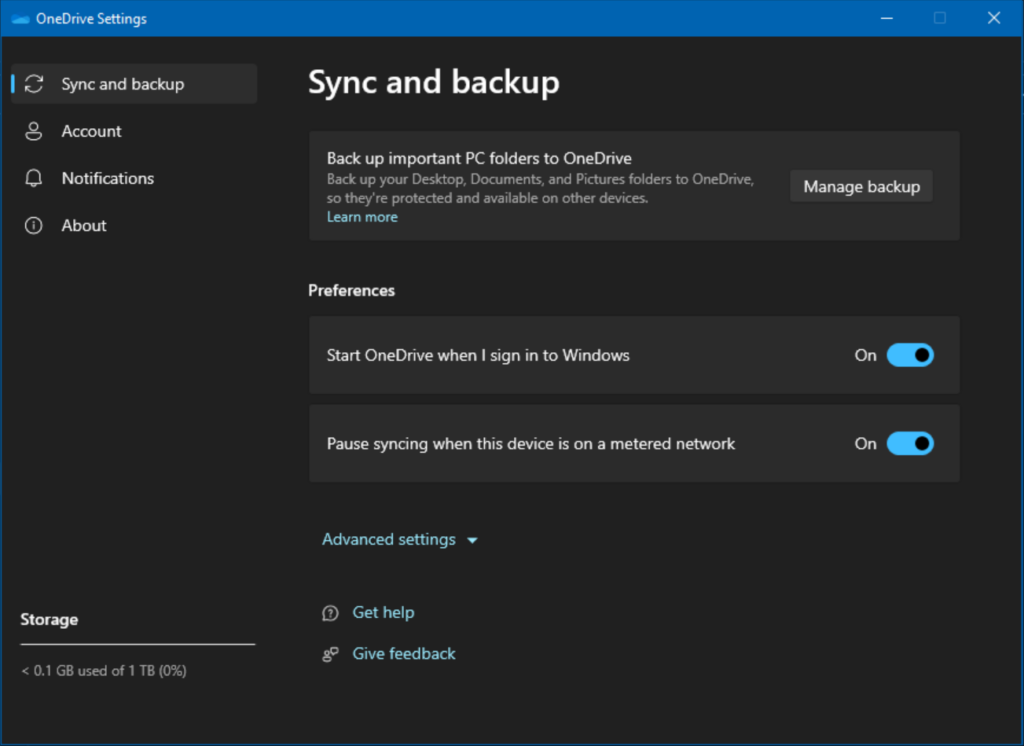This screenshot has width=1024, height=746.
Task: Switch to the Notifications section
Action: point(107,178)
